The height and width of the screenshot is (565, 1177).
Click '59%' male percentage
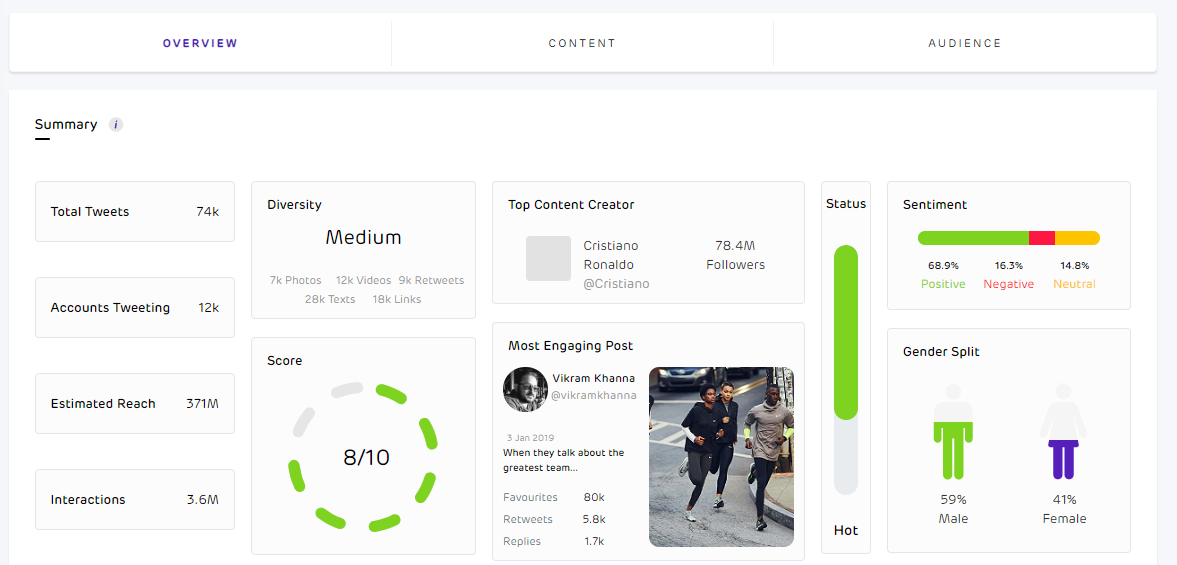coord(953,500)
